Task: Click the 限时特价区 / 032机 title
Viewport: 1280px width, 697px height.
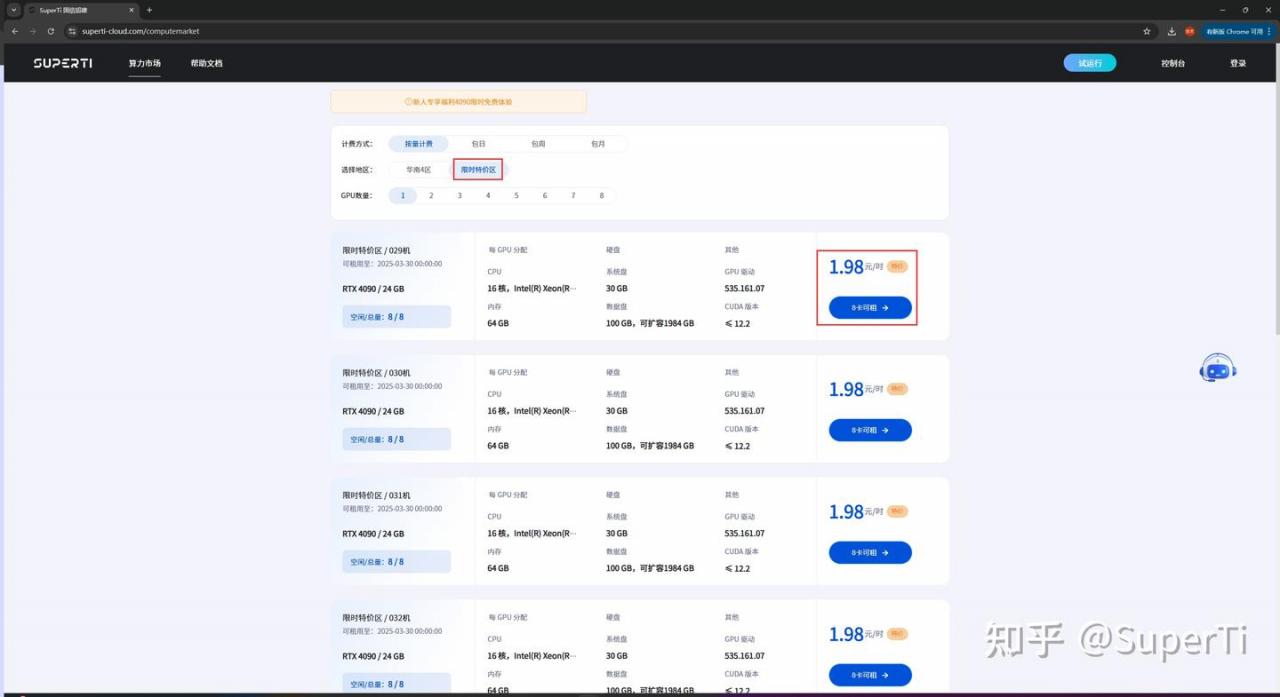Action: [377, 618]
